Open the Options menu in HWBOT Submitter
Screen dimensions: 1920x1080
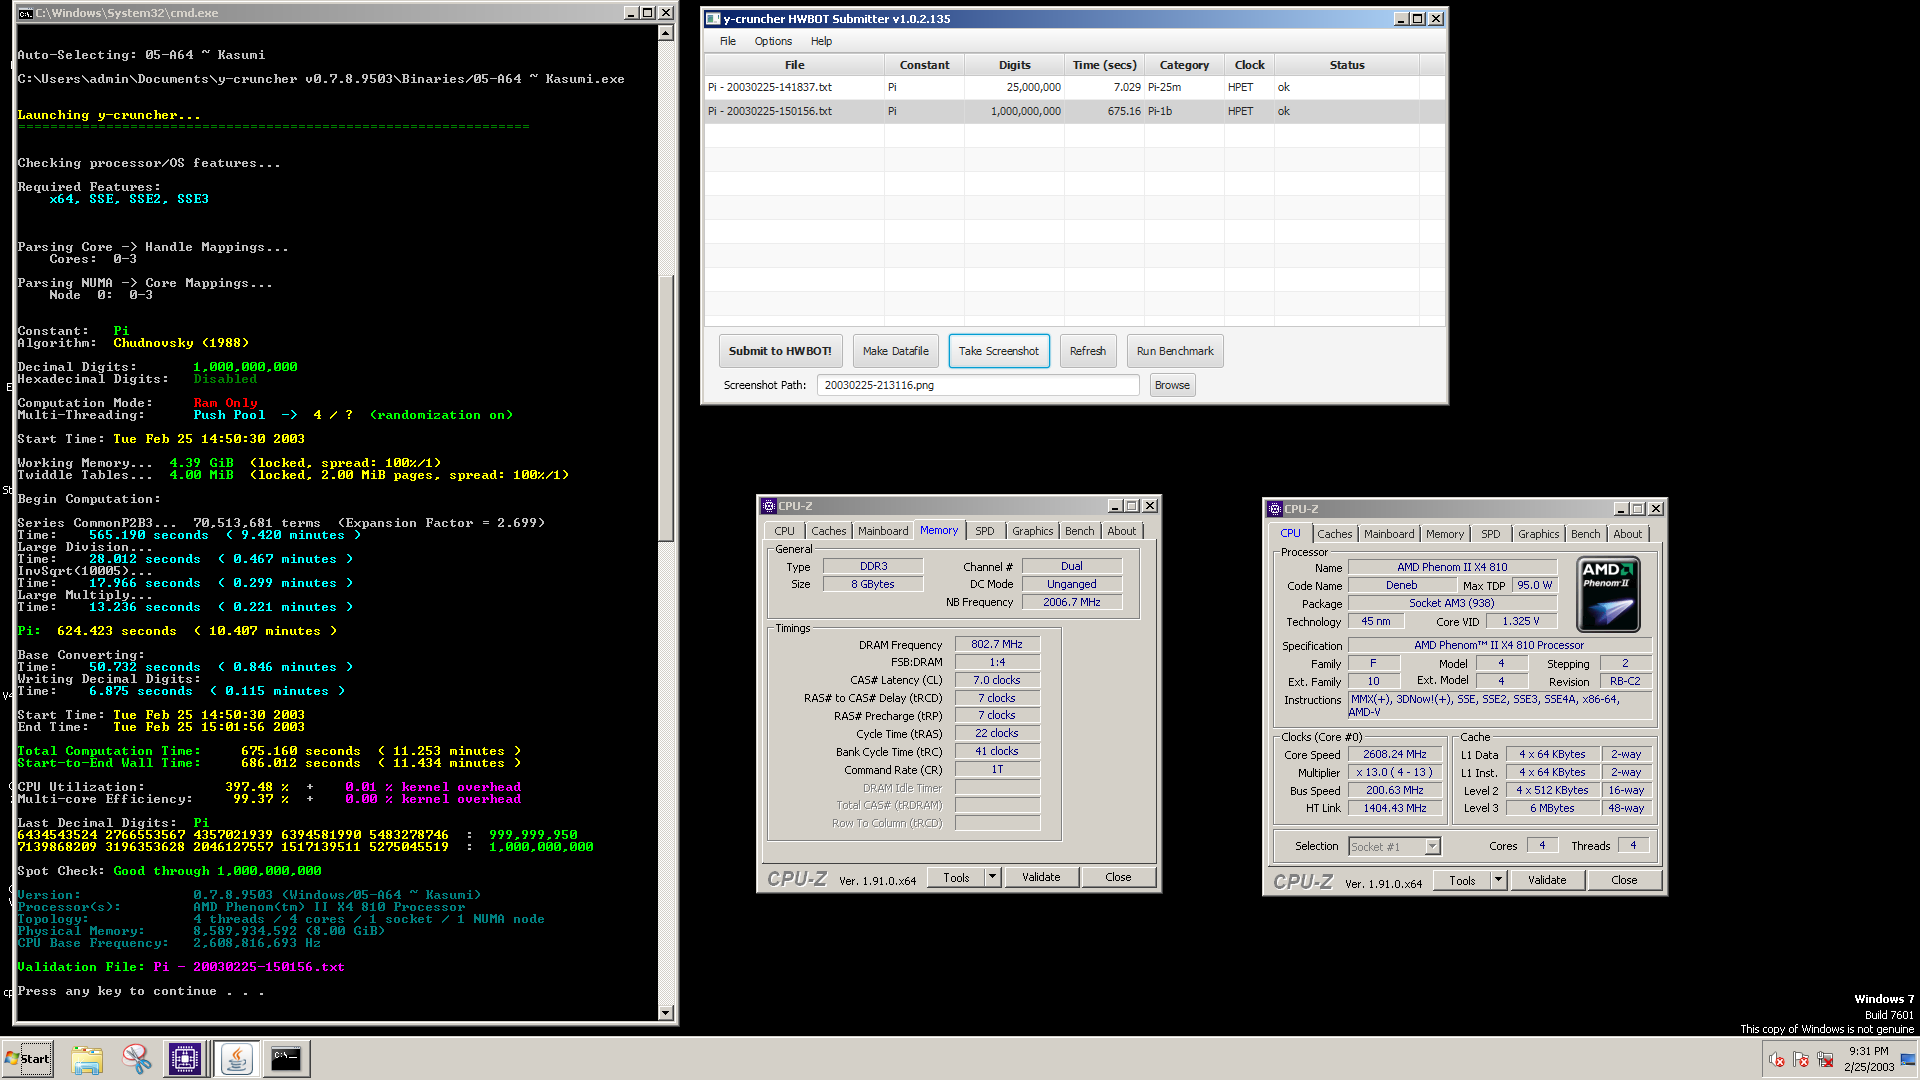pos(773,41)
